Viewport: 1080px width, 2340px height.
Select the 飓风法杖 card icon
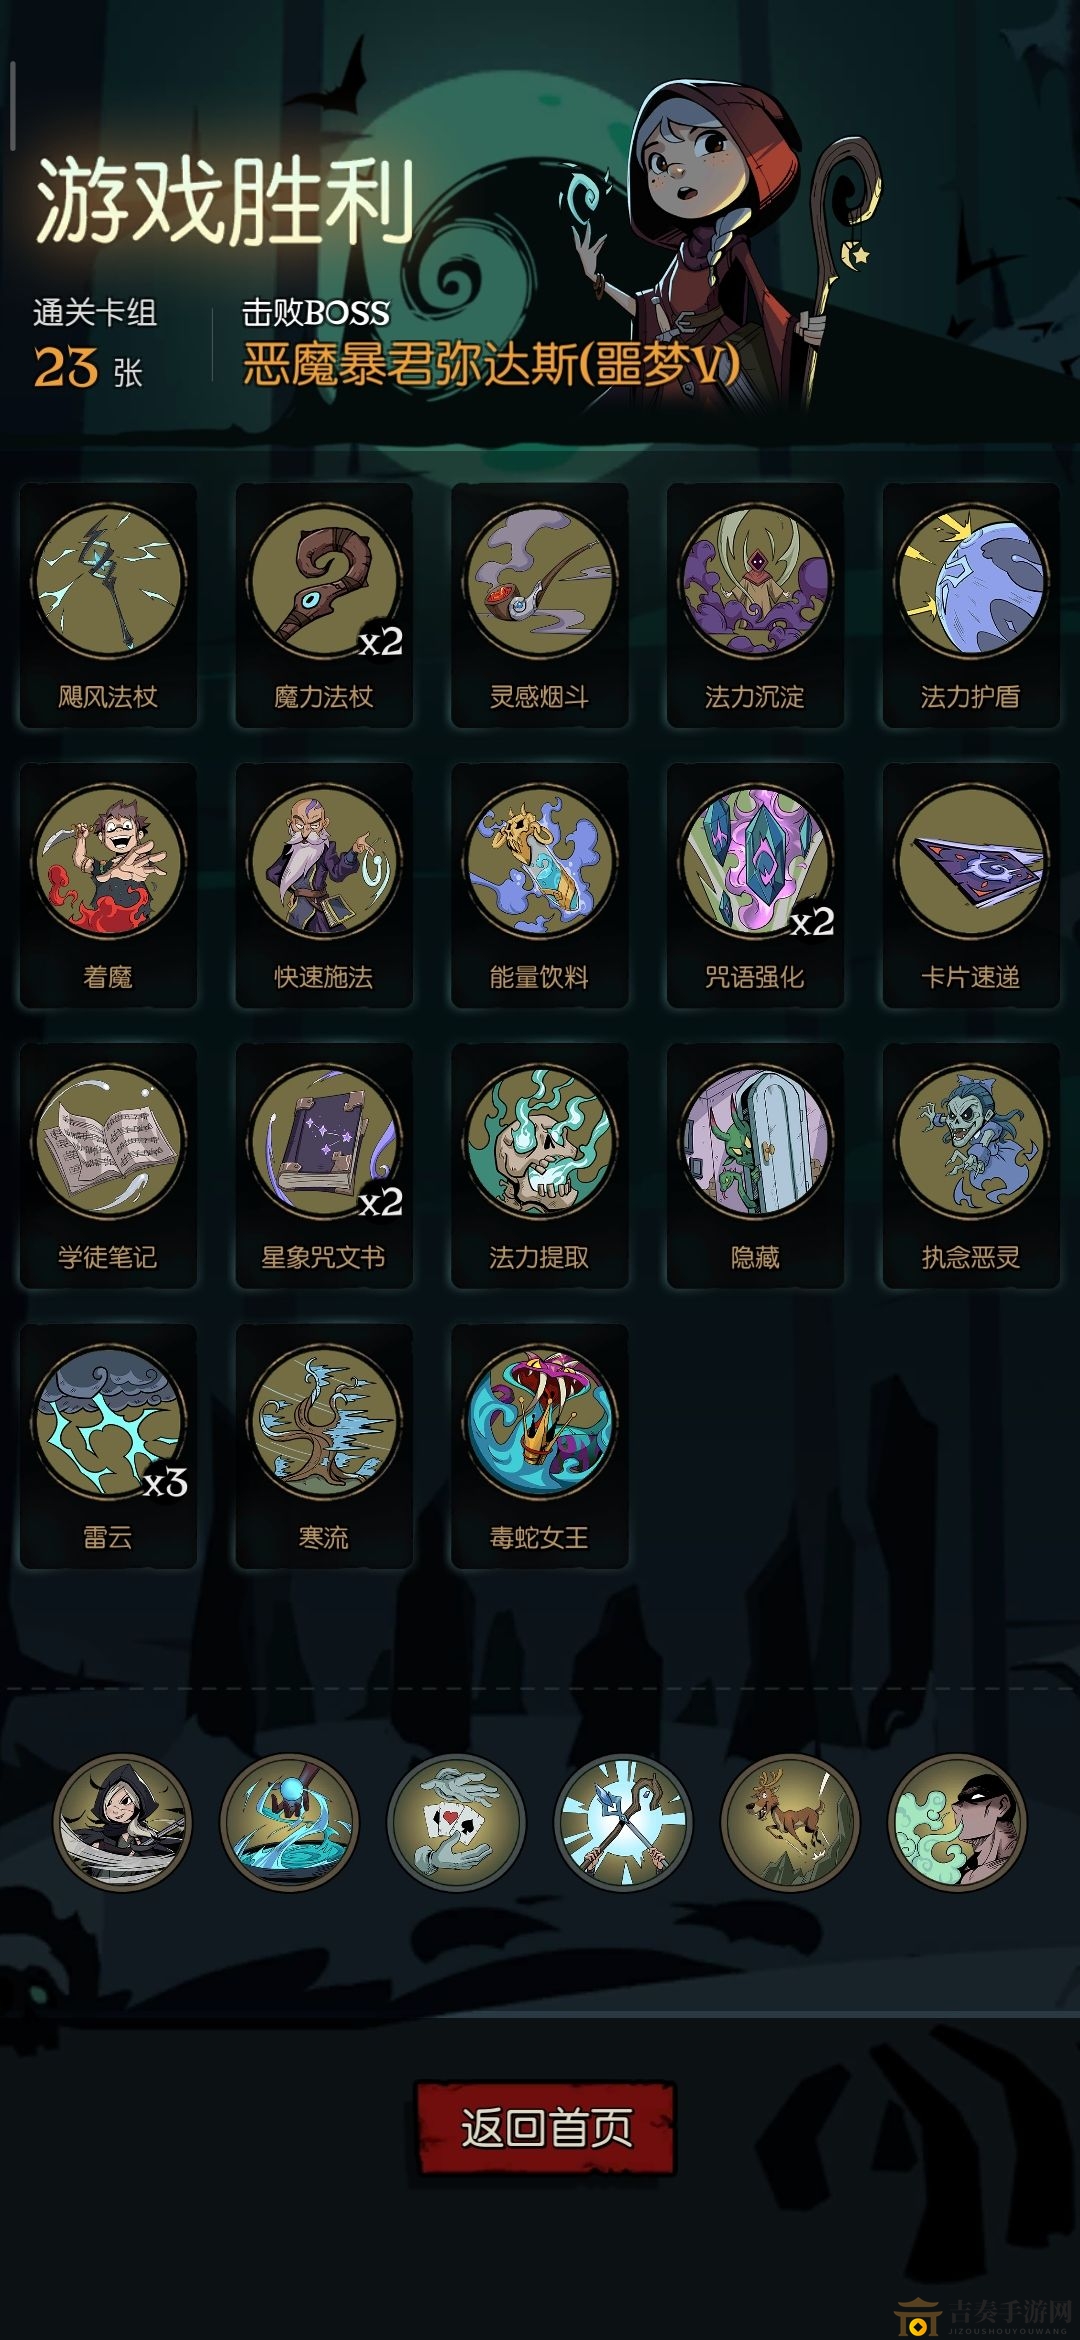pyautogui.click(x=108, y=605)
